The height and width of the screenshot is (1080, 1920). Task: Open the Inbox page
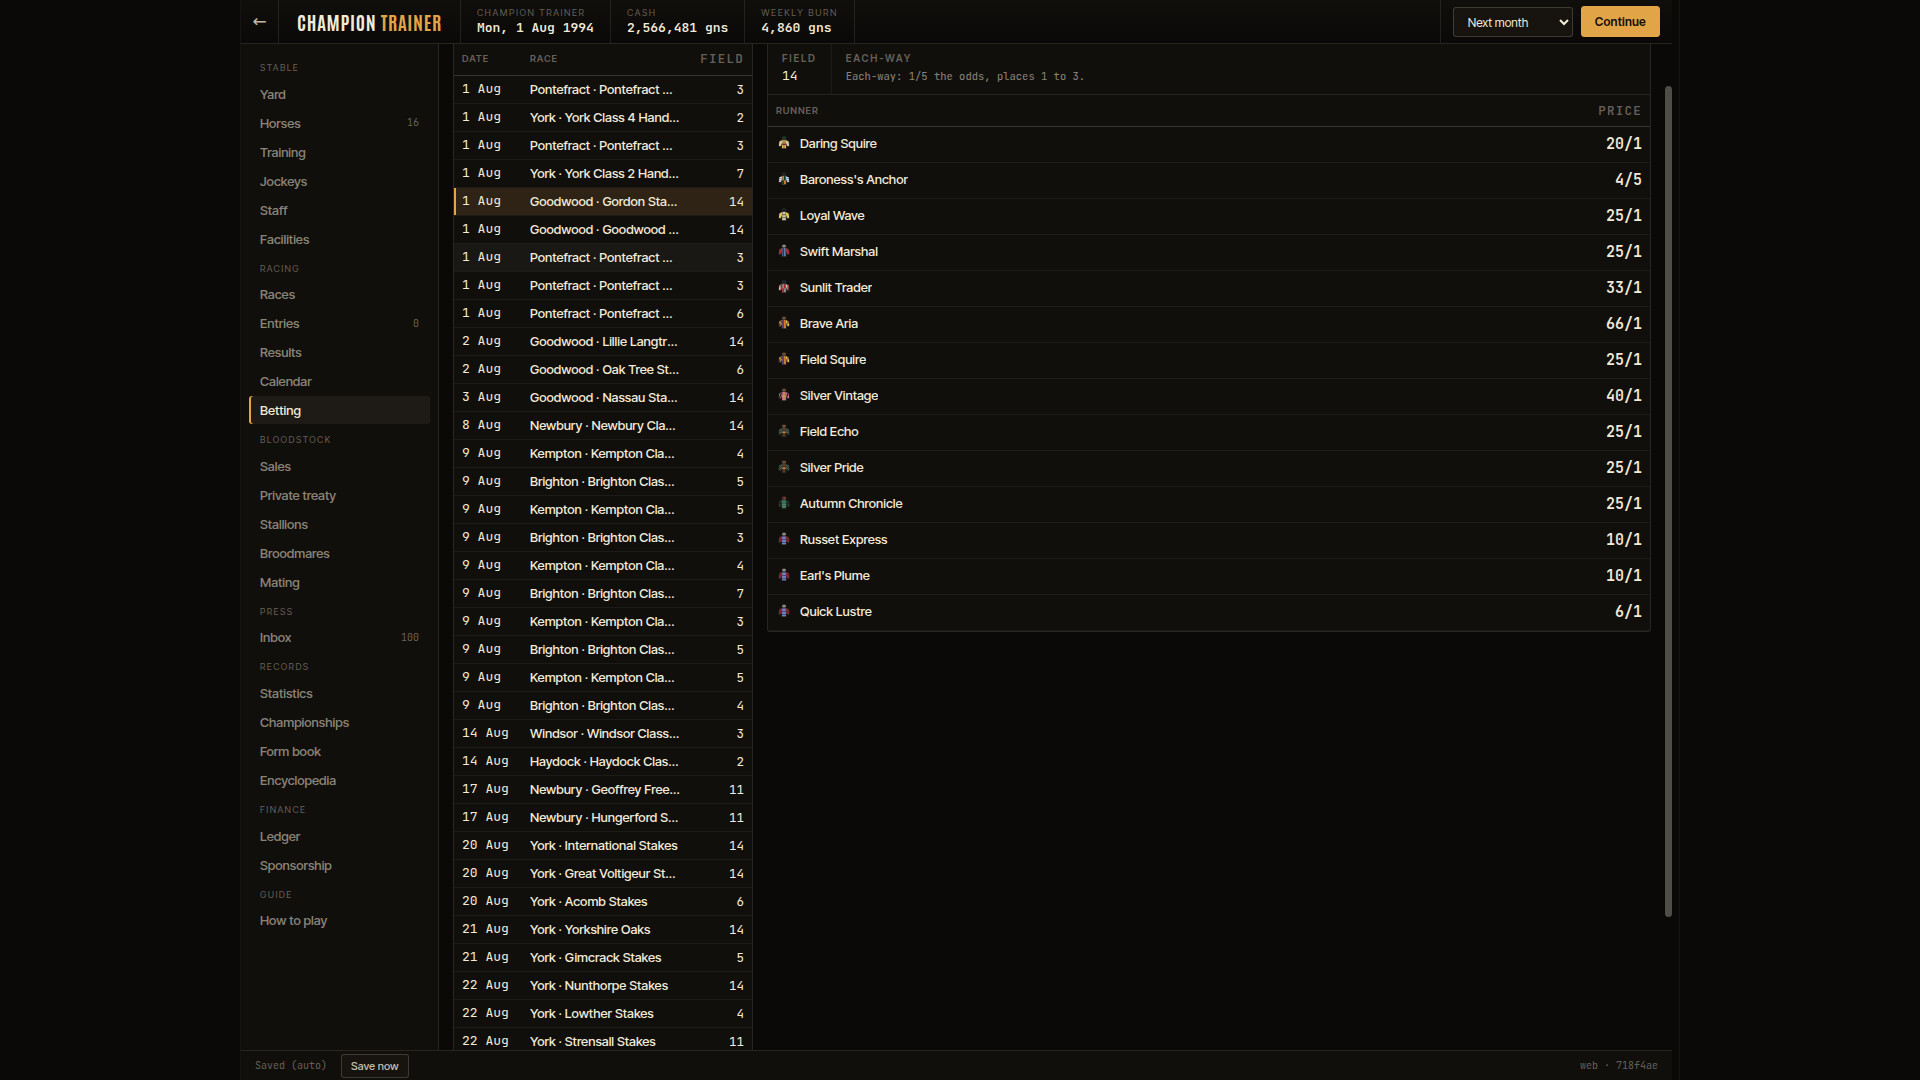coord(339,638)
